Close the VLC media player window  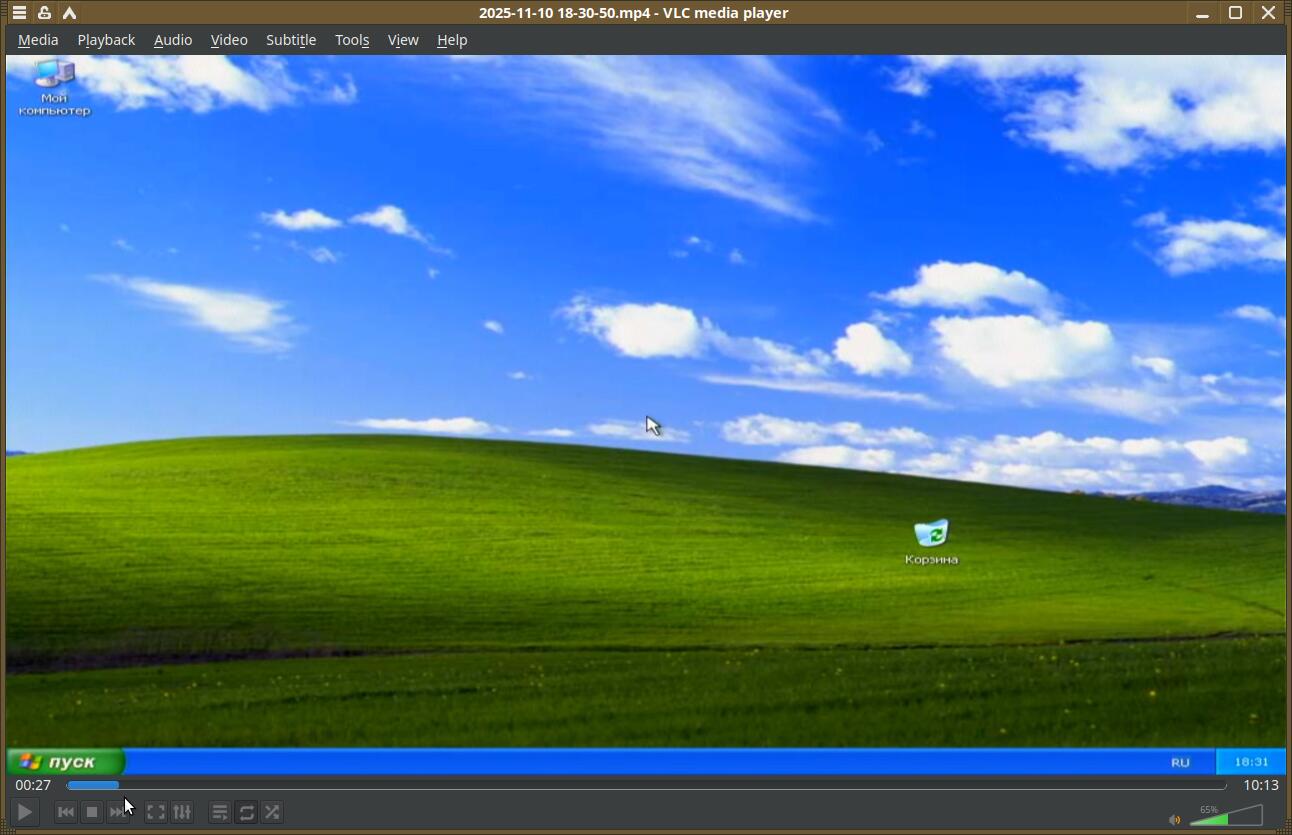(x=1268, y=13)
